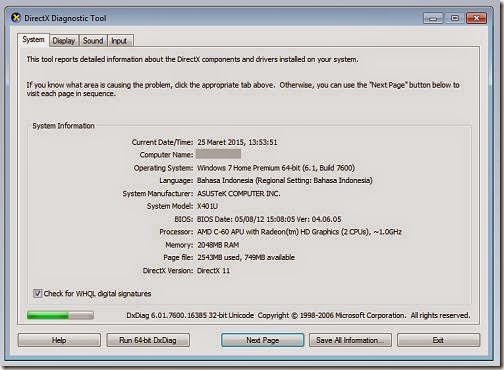Click the Help button

coord(59,340)
